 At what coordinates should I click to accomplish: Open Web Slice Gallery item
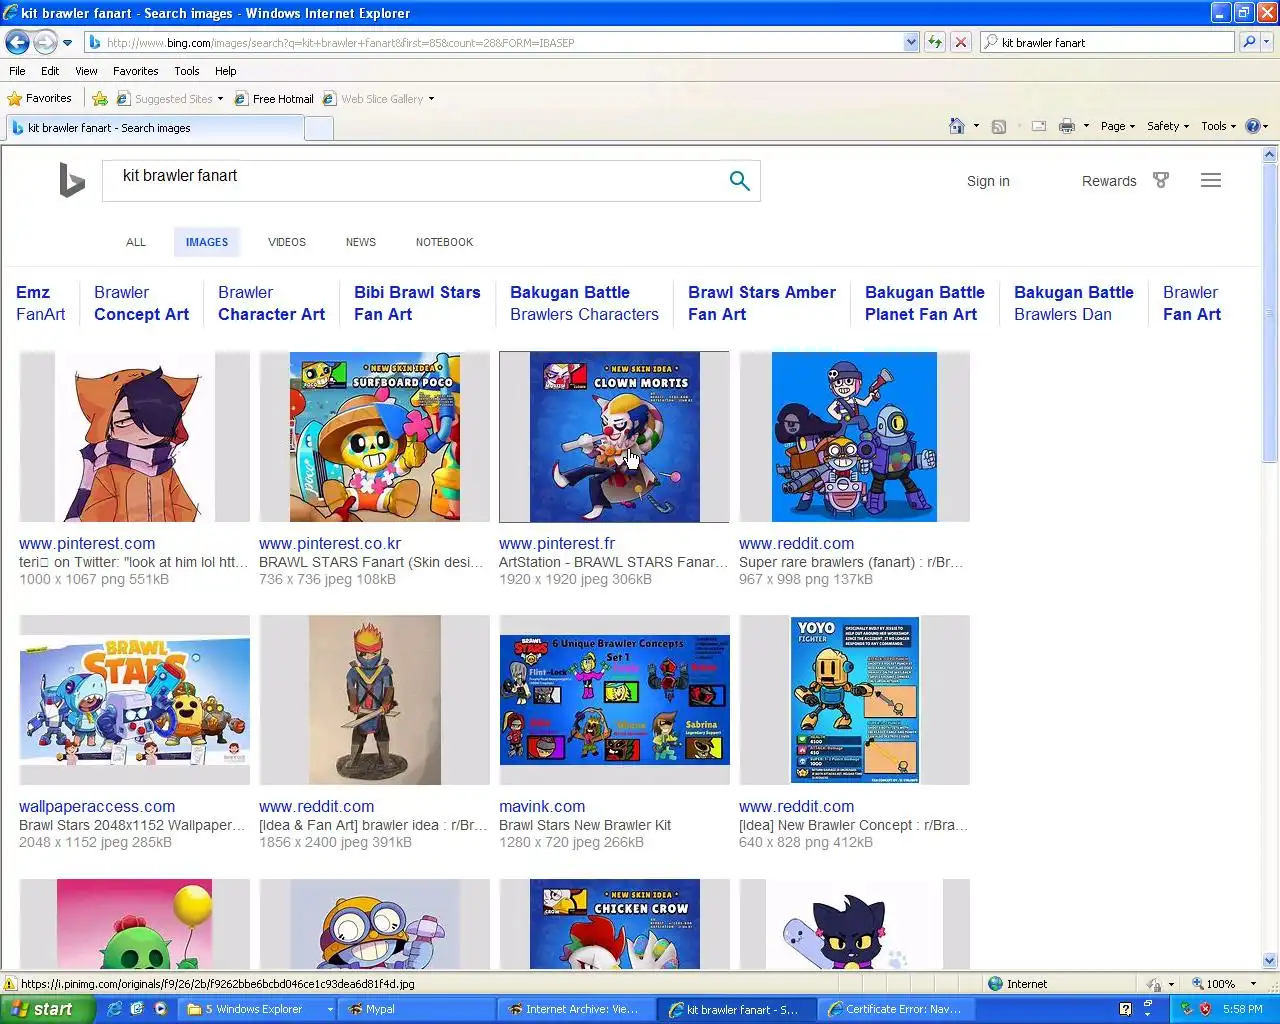[x=379, y=99]
